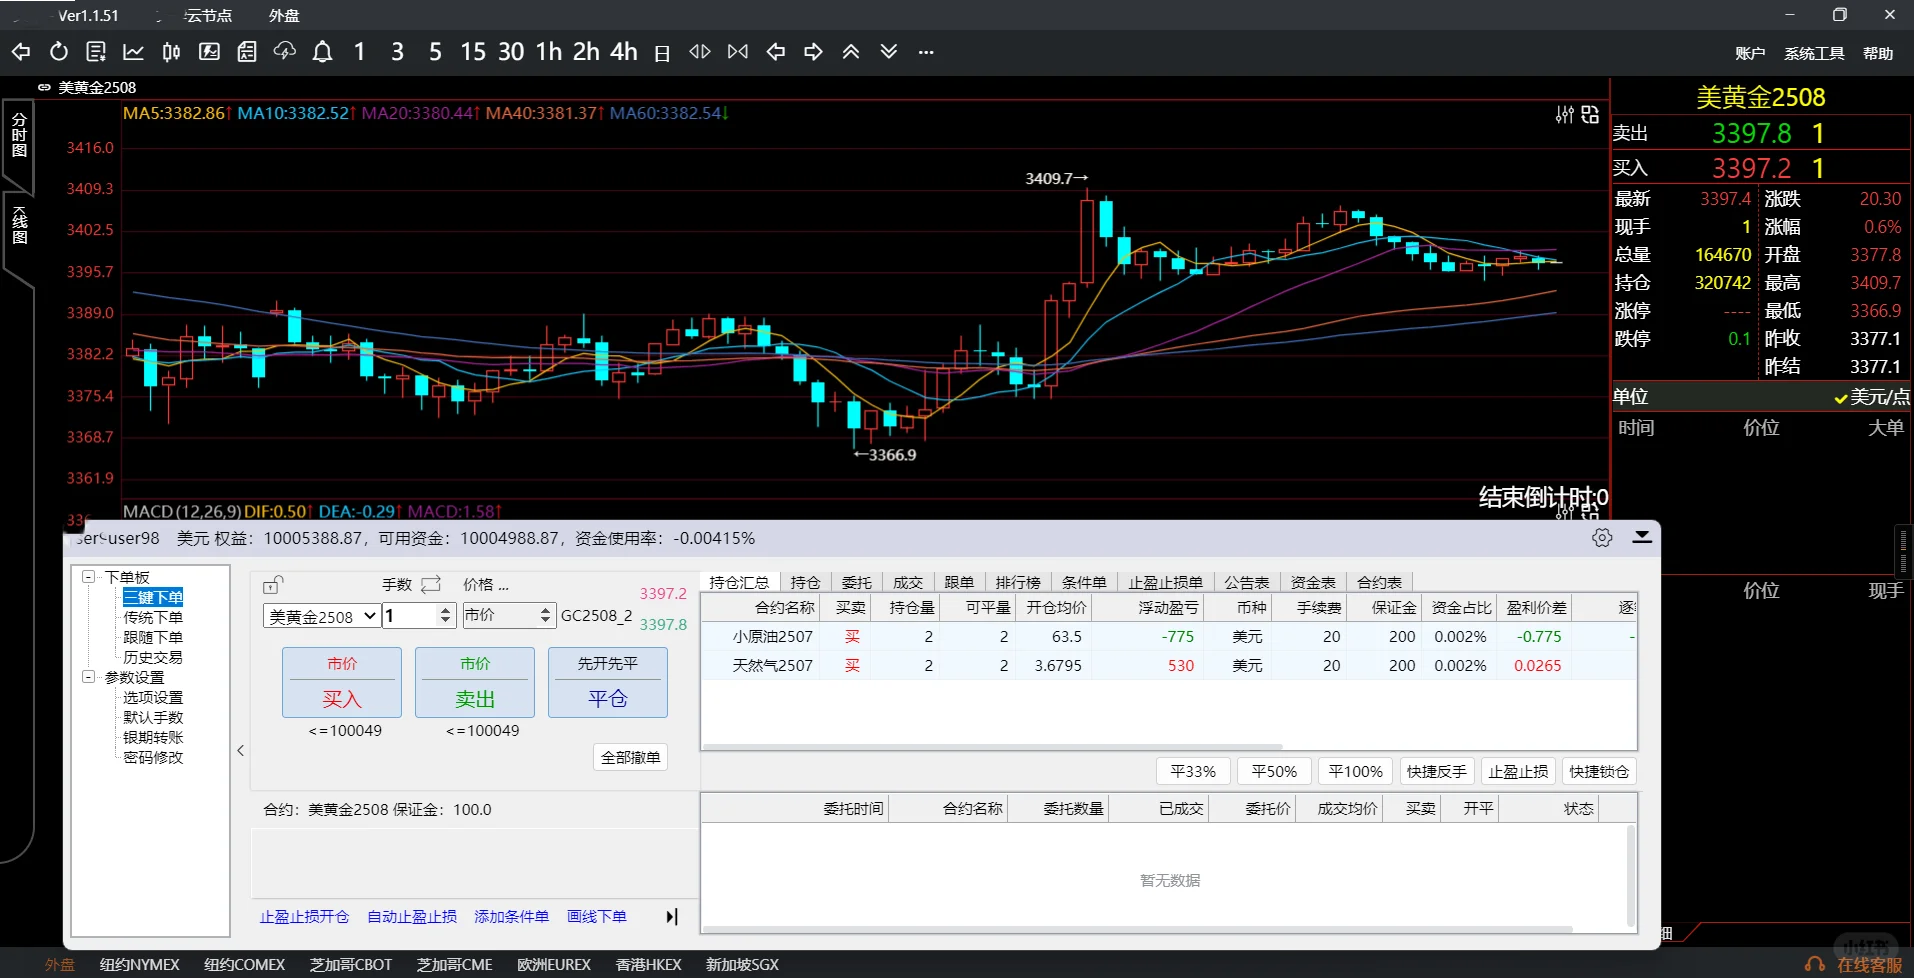Screen dimensions: 1914x978
Task: Click the chart layout icon beside the sliders
Action: pyautogui.click(x=1590, y=115)
